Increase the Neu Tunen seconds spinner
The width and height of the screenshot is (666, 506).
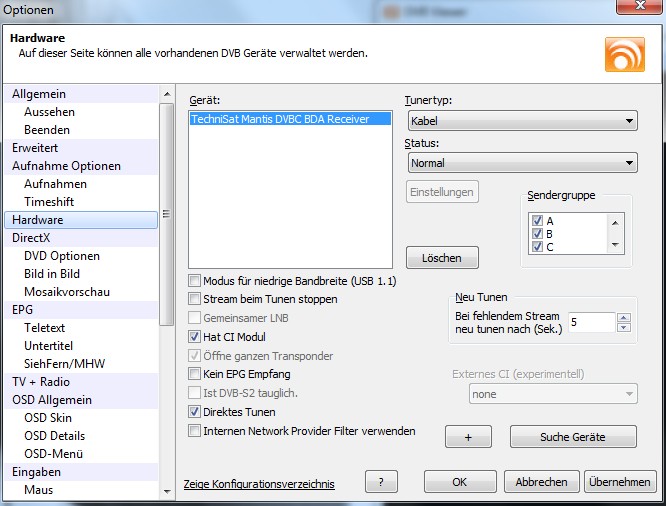tap(624, 317)
